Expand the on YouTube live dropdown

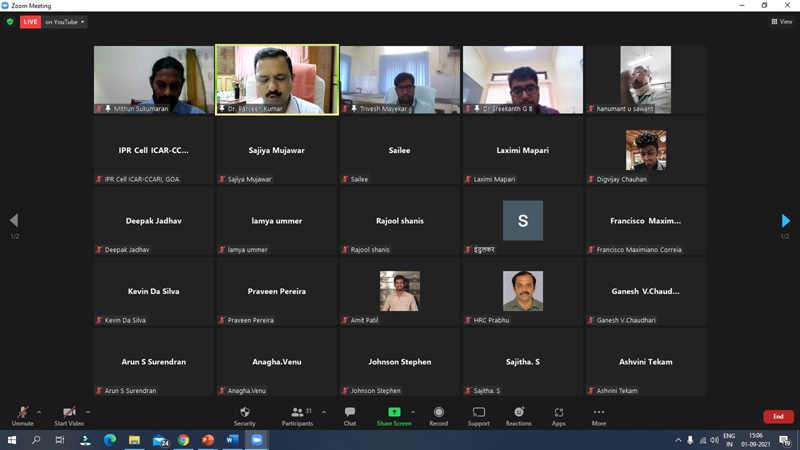(65, 22)
